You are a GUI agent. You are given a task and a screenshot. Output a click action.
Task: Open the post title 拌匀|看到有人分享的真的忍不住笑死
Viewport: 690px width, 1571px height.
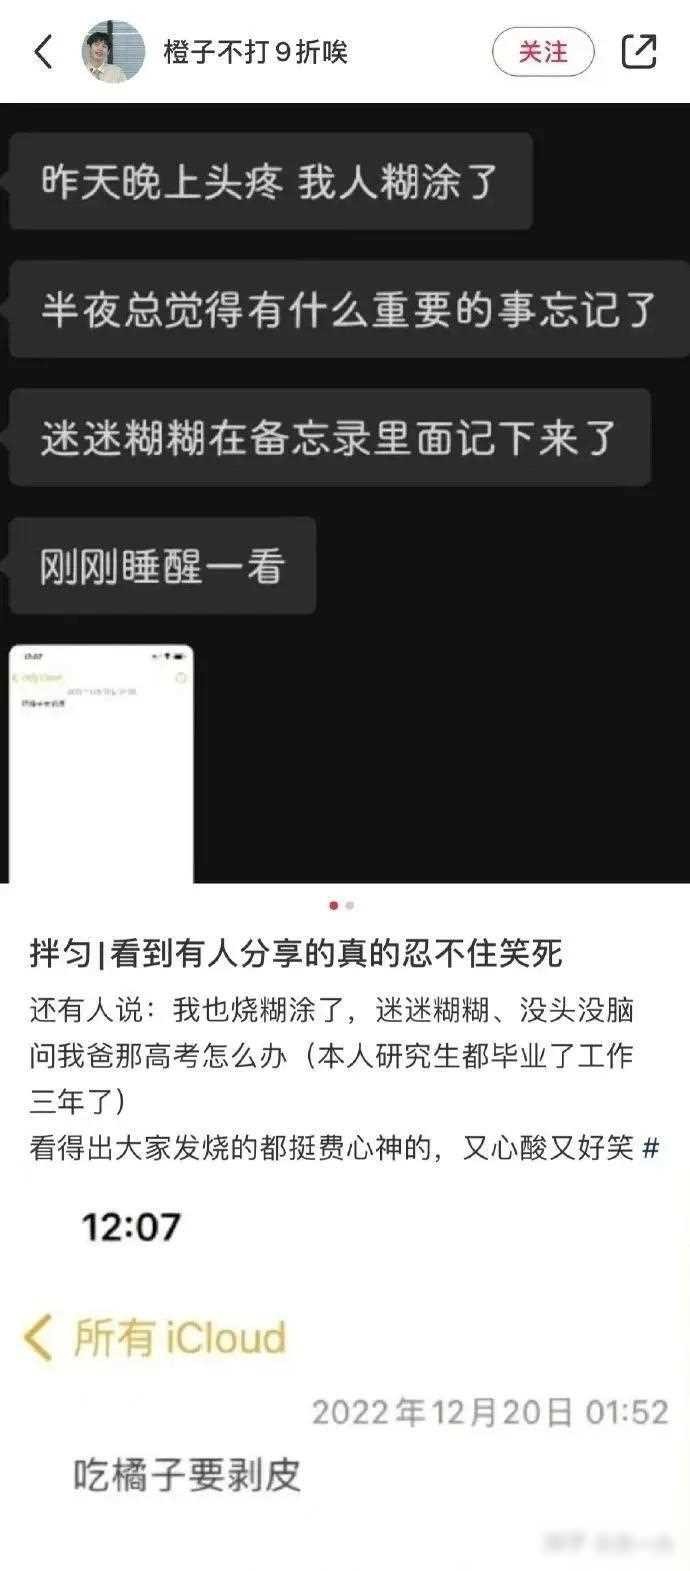pyautogui.click(x=296, y=954)
